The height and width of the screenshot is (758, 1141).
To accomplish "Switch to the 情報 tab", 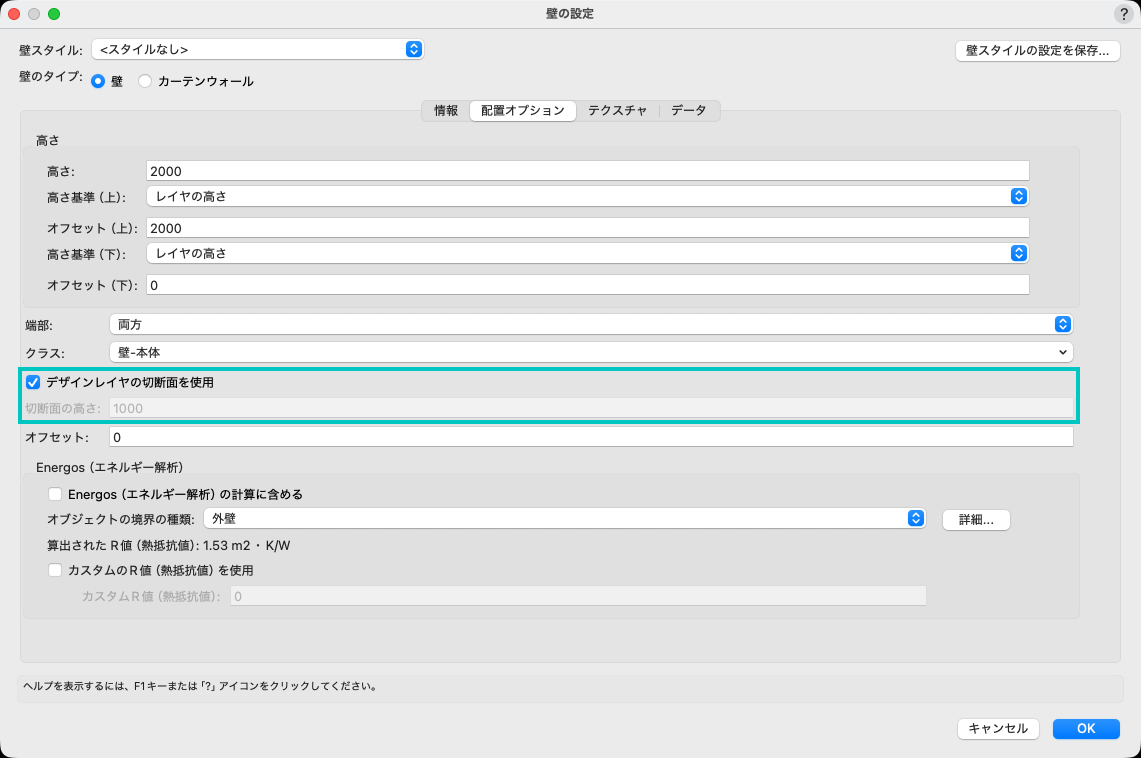I will (x=446, y=111).
